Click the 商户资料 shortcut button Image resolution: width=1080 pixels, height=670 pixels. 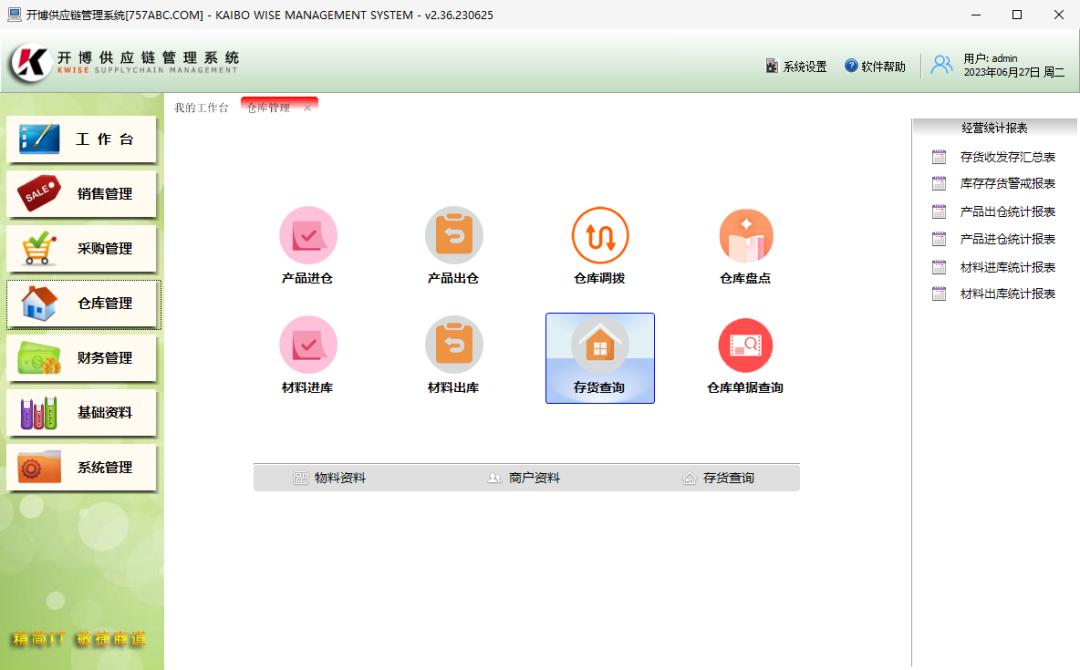click(x=524, y=478)
